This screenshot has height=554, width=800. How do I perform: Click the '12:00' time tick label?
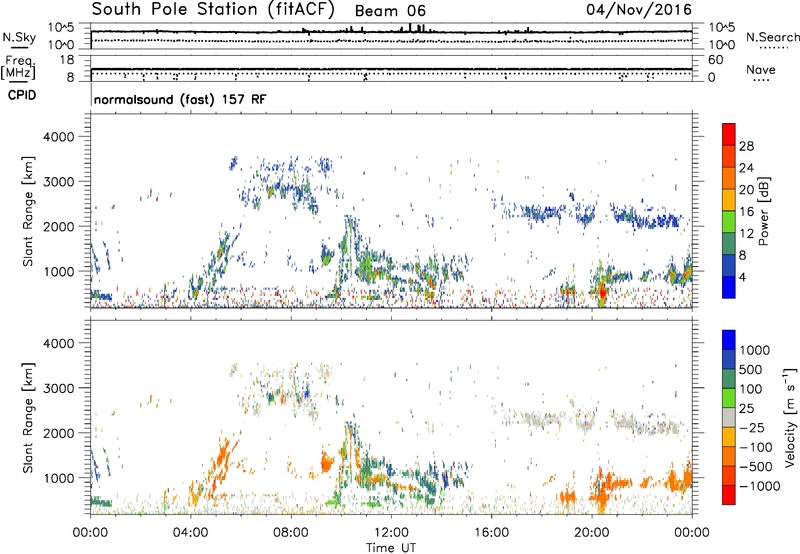(x=391, y=533)
